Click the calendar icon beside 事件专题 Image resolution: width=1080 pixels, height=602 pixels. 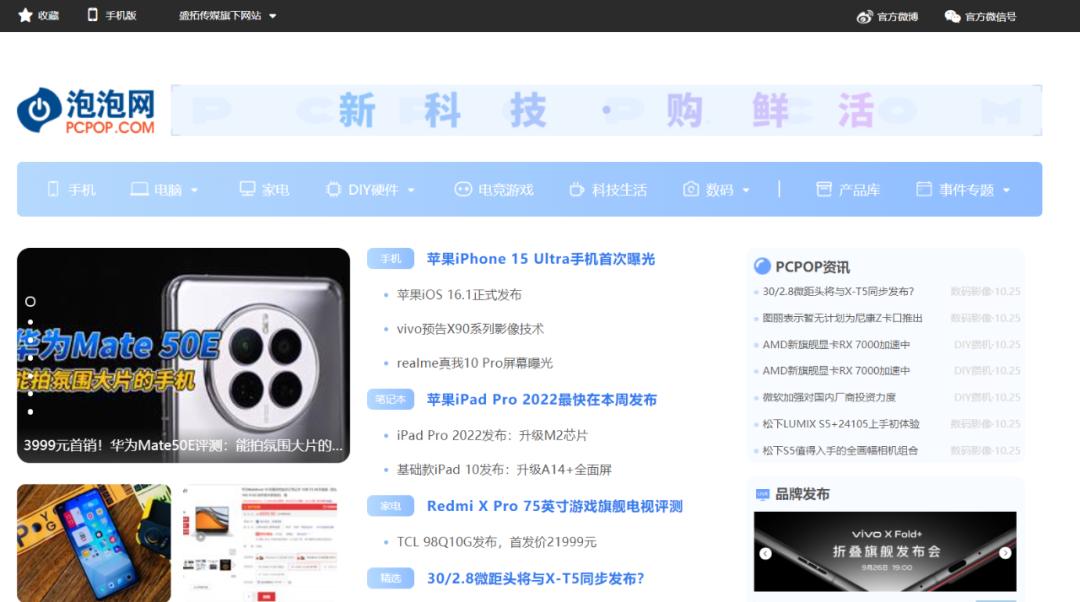pos(924,189)
